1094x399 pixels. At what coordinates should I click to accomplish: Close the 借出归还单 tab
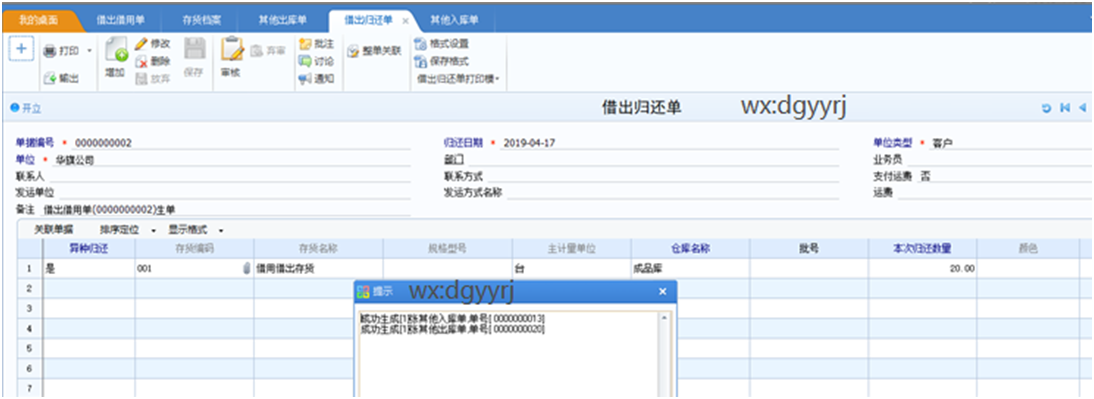click(406, 21)
